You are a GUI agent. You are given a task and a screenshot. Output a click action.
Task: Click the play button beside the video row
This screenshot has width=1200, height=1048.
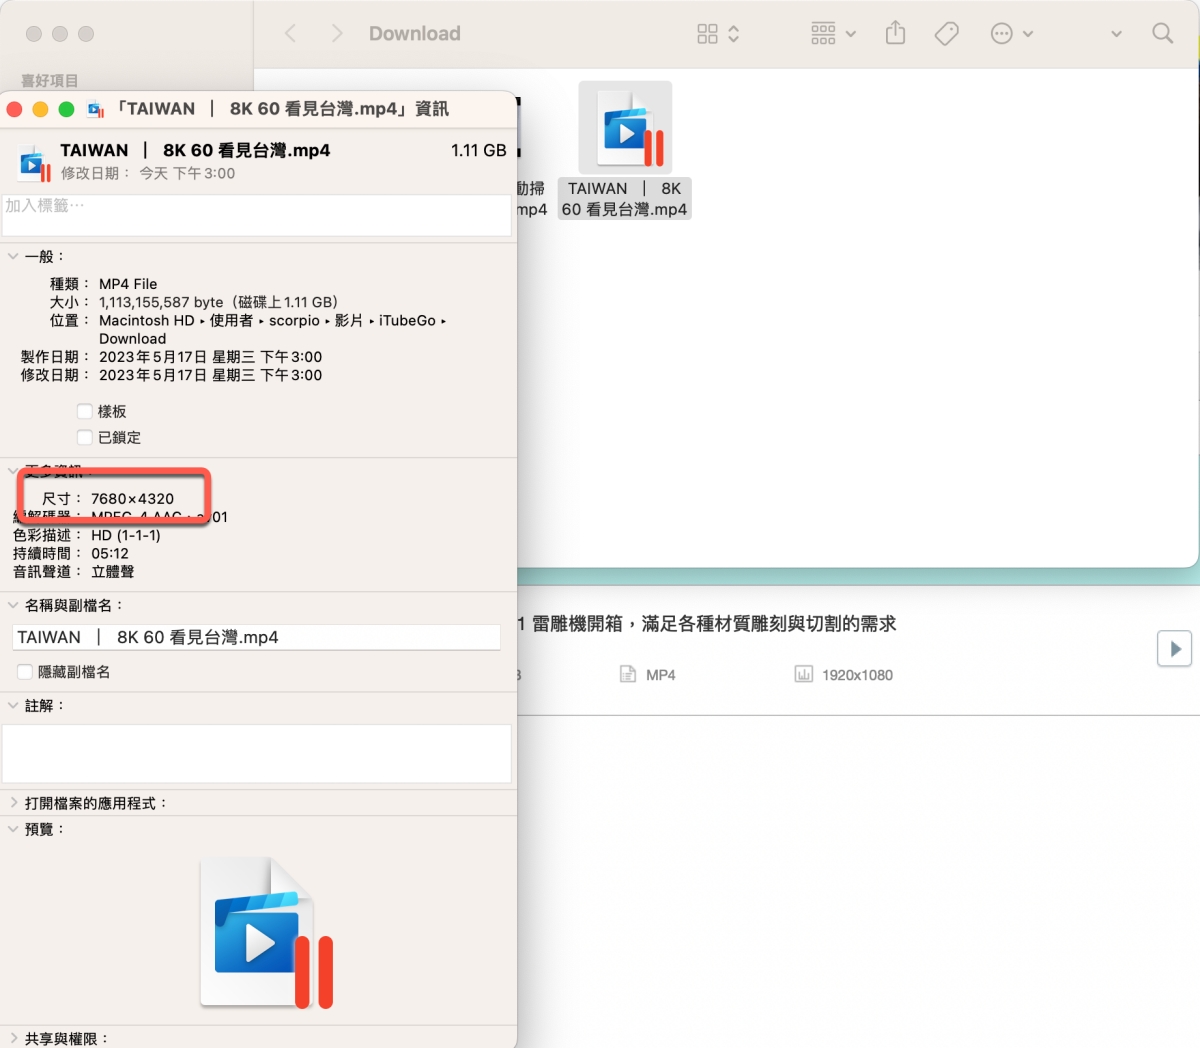coord(1175,648)
